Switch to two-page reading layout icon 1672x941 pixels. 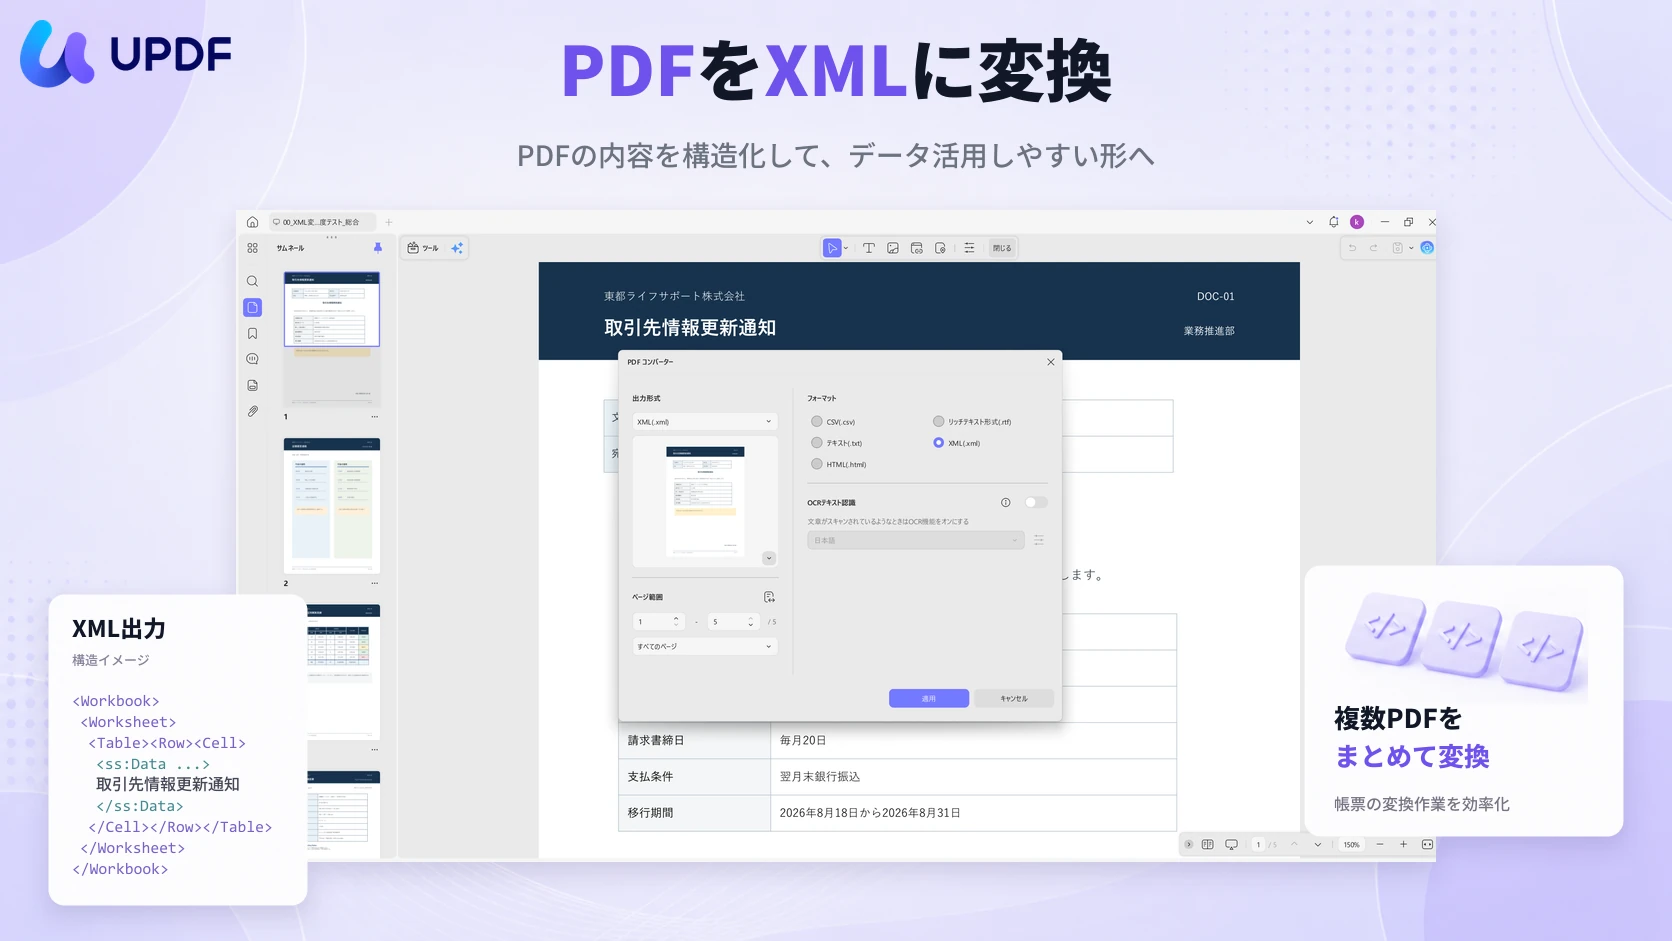click(x=1207, y=845)
